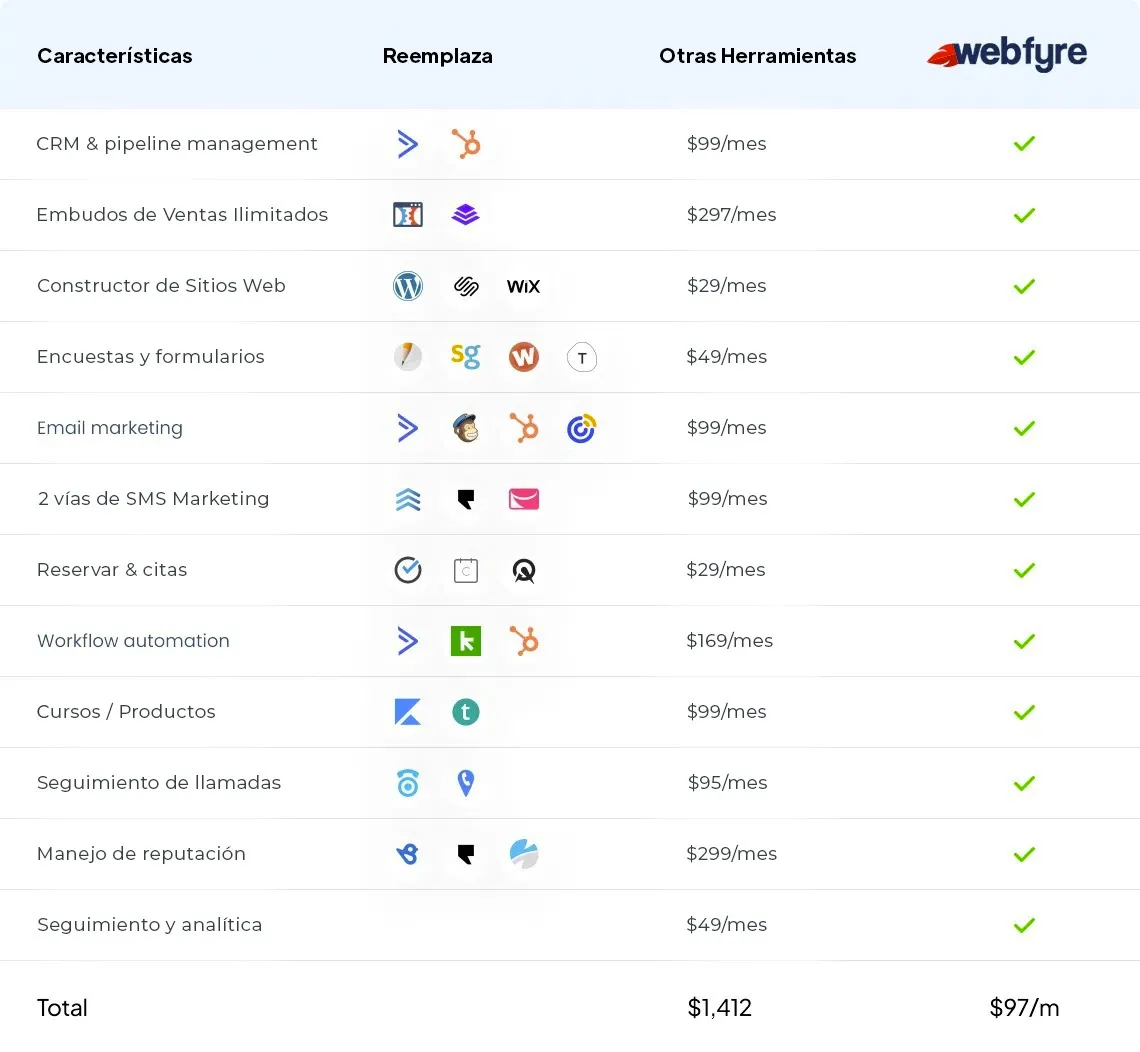
Task: Click the WordPress logo icon
Action: point(408,286)
